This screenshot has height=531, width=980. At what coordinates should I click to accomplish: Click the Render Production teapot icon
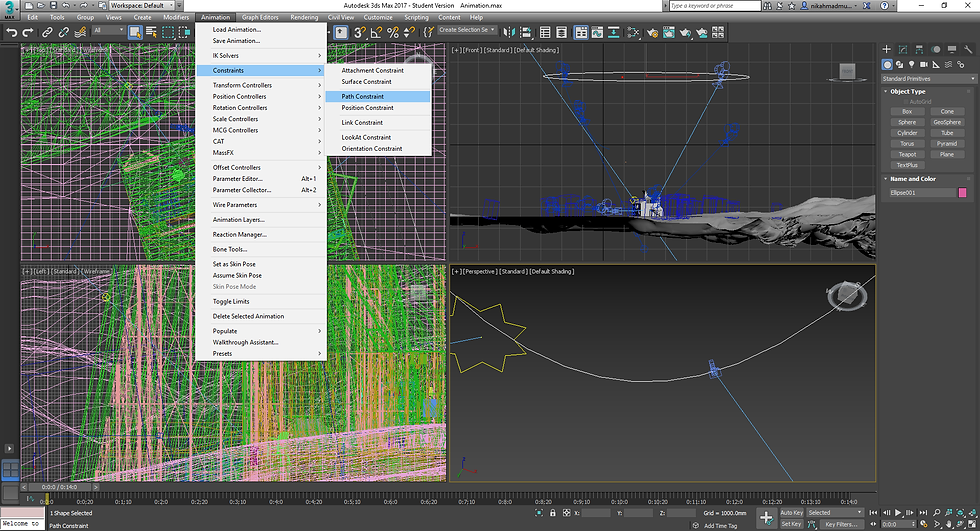click(685, 32)
